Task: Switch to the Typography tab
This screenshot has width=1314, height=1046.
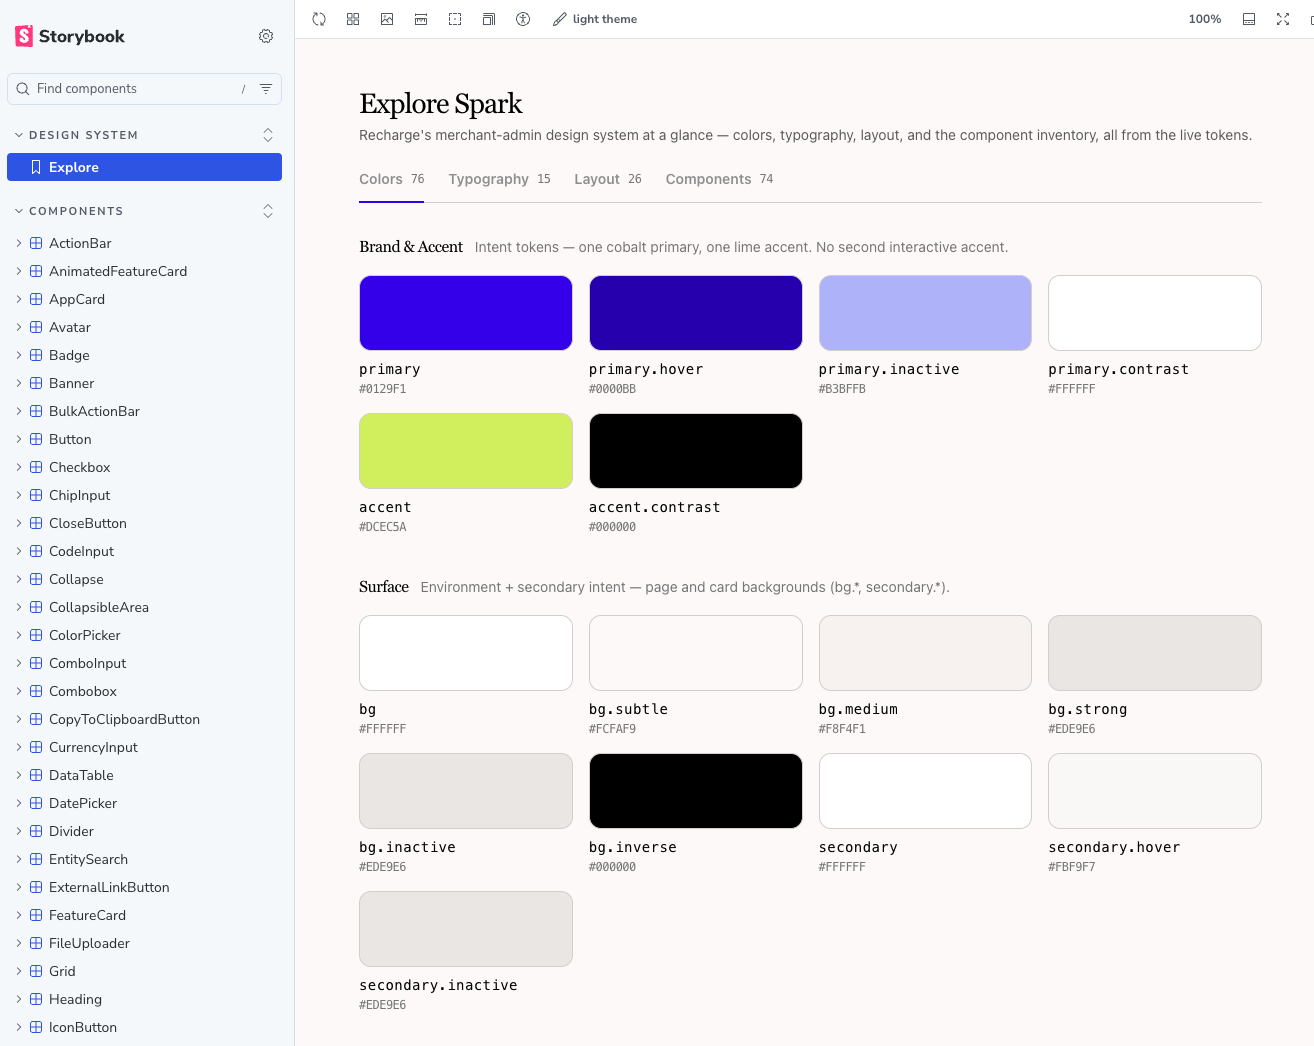Action: point(499,180)
